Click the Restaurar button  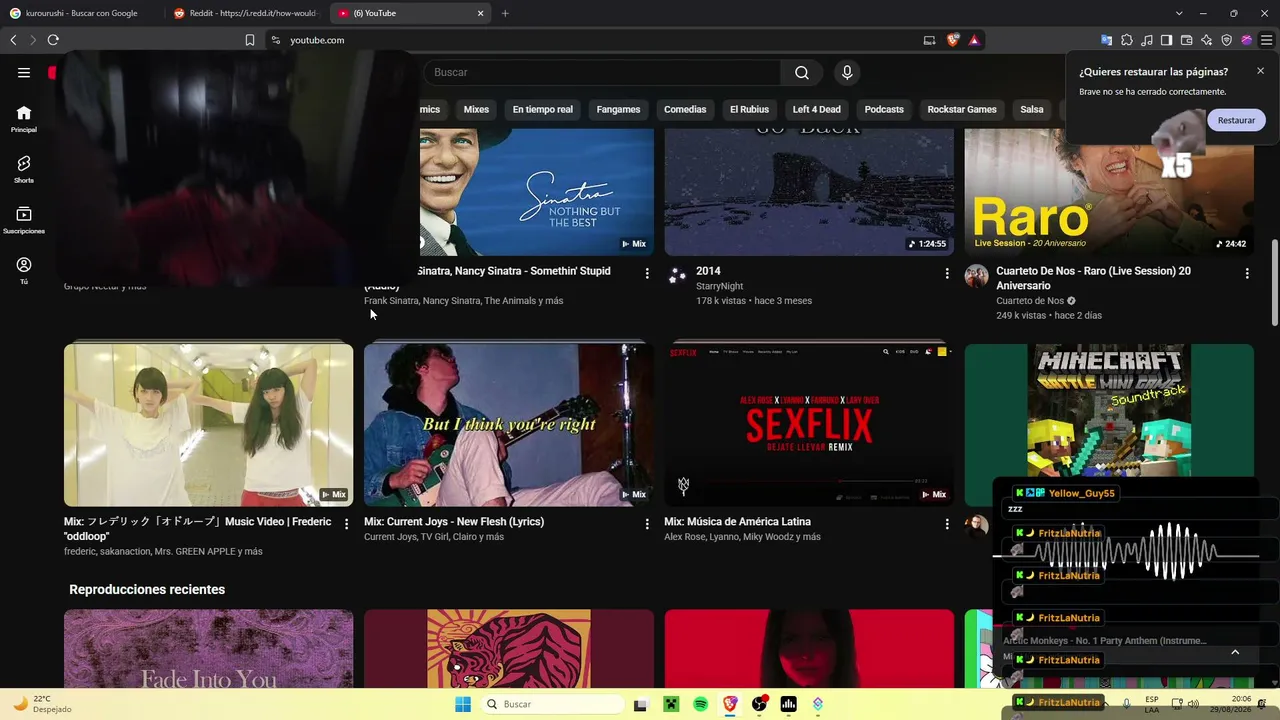(1236, 120)
